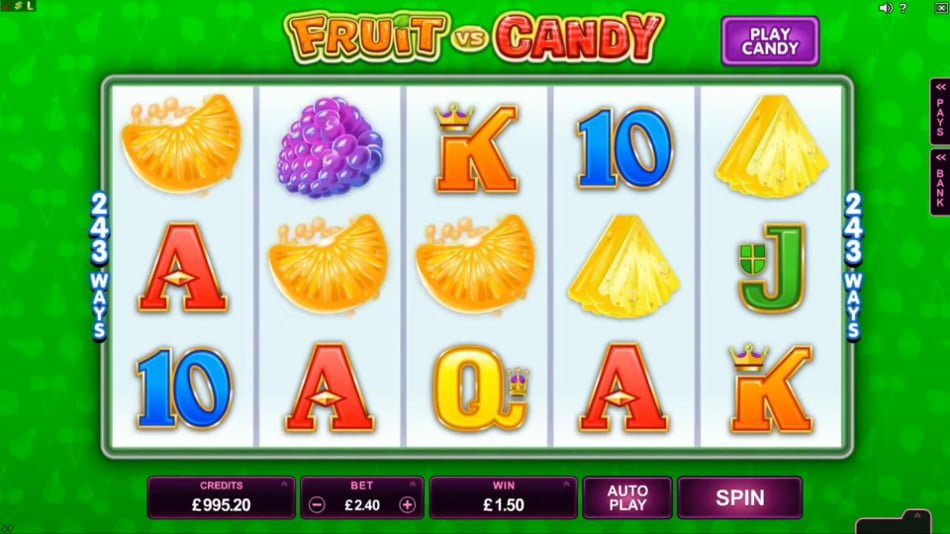Mute the game sound speaker icon
Viewport: 950px width, 534px height.
click(x=885, y=8)
